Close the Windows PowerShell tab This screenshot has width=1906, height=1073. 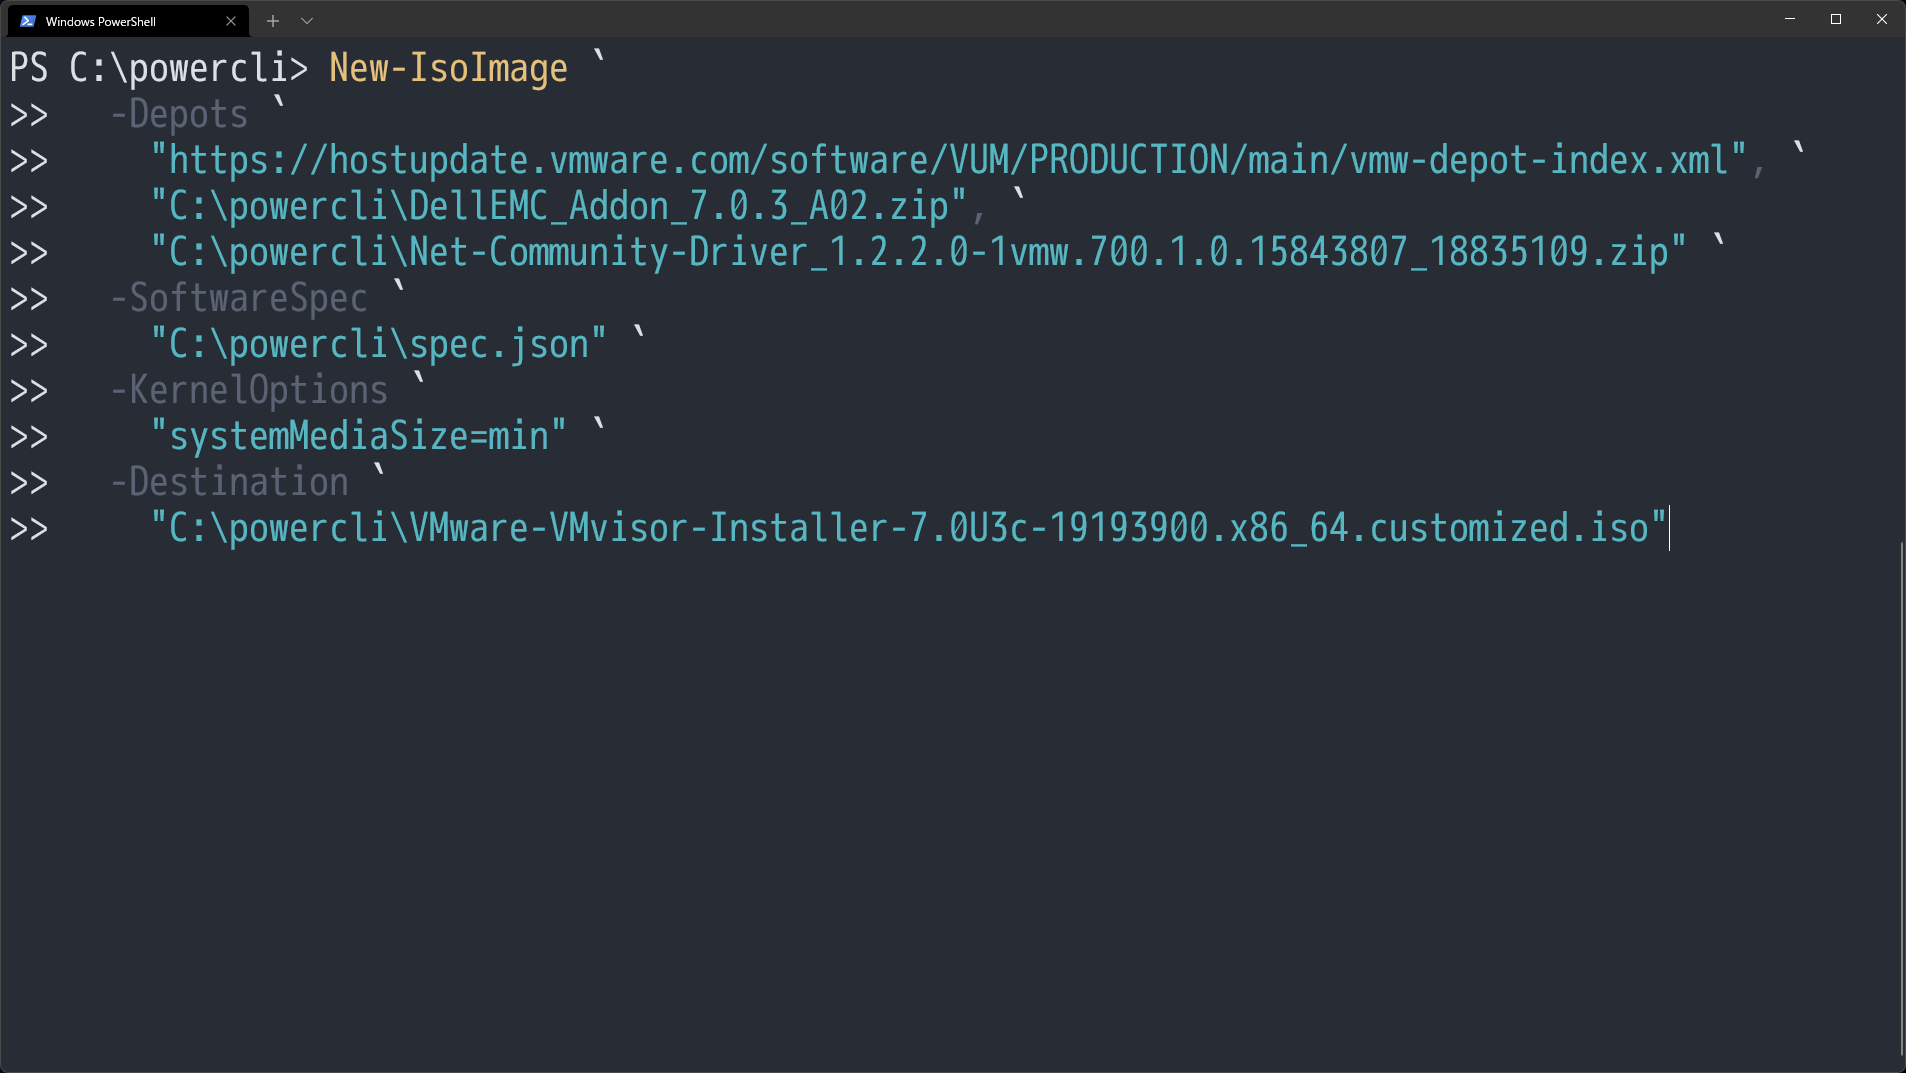(x=230, y=20)
